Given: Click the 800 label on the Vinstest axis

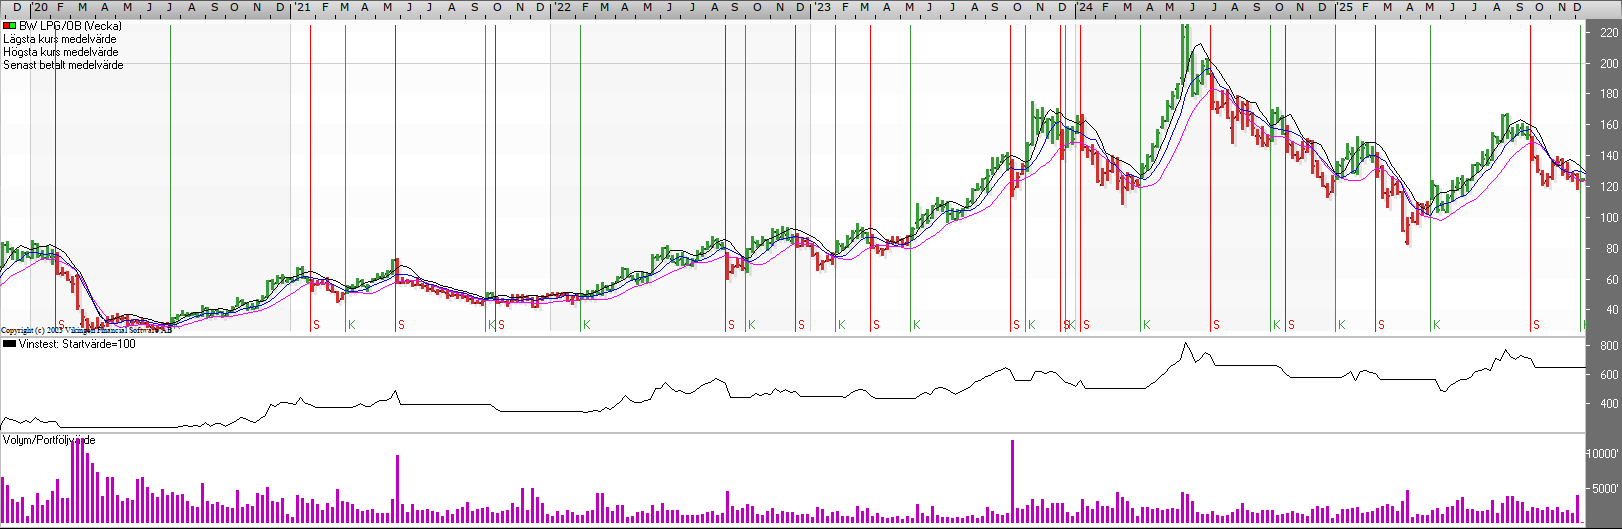Looking at the screenshot, I should [1608, 346].
